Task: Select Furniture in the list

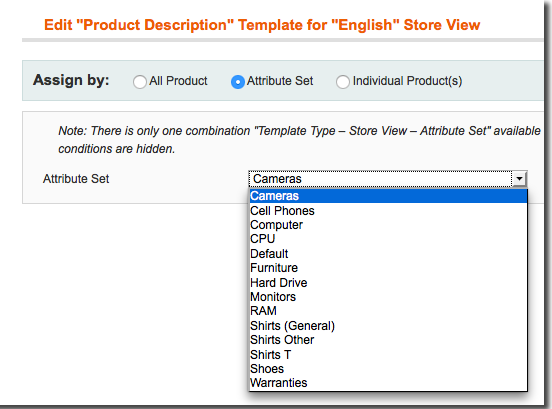Action: tap(388, 268)
